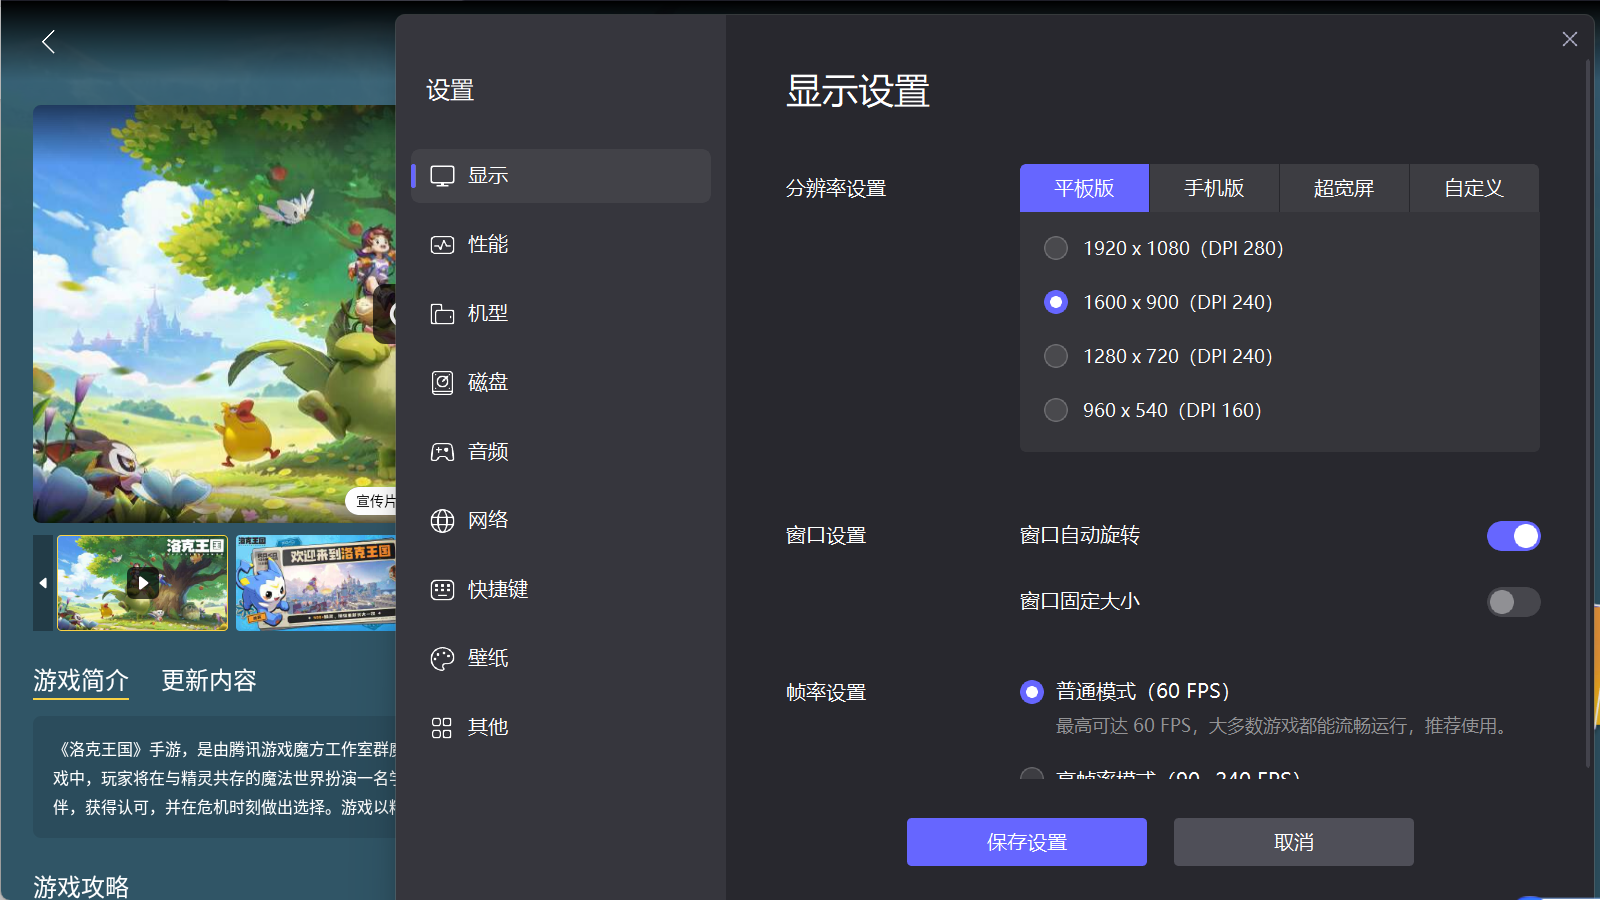
Task: Select the 1920 x 1080 resolution option
Action: [x=1055, y=248]
